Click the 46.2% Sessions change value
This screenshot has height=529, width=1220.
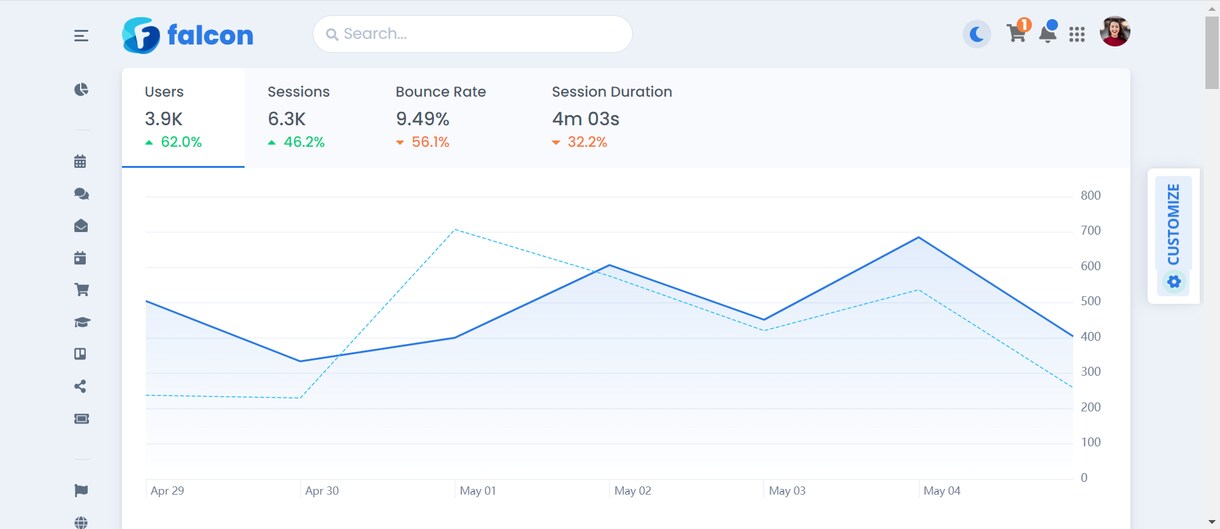(304, 142)
